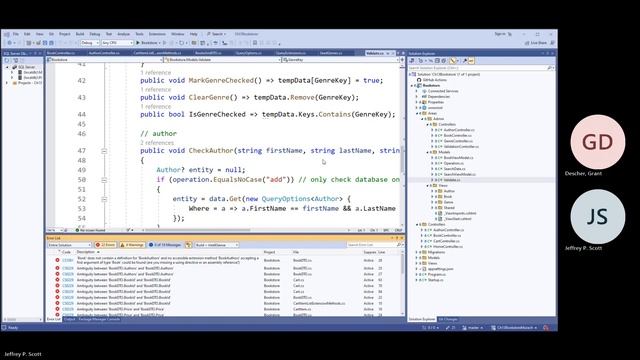Collapse the Admin Models folder
The height and width of the screenshot is (360, 640).
point(428,152)
